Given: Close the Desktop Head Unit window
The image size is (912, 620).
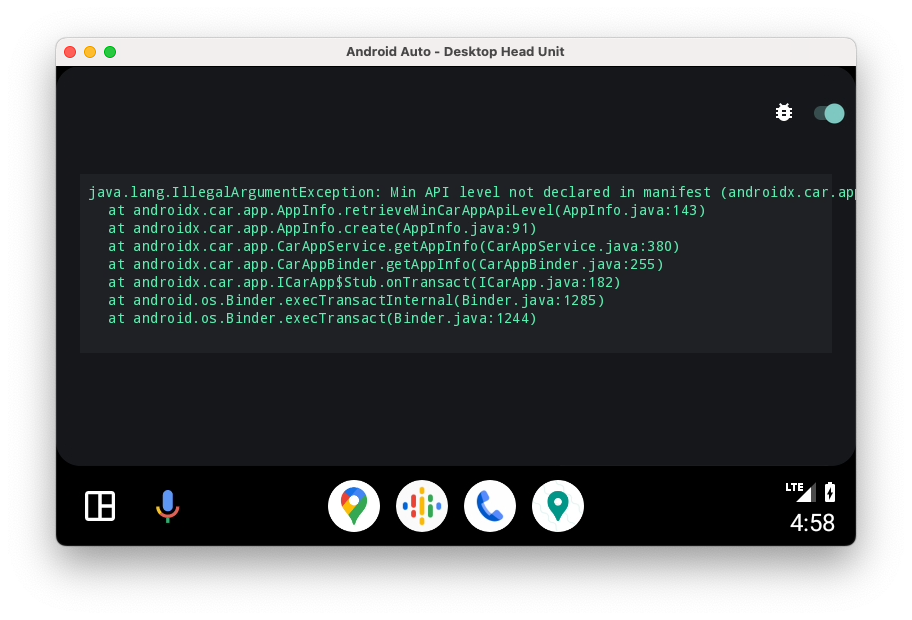Looking at the screenshot, I should tap(70, 52).
